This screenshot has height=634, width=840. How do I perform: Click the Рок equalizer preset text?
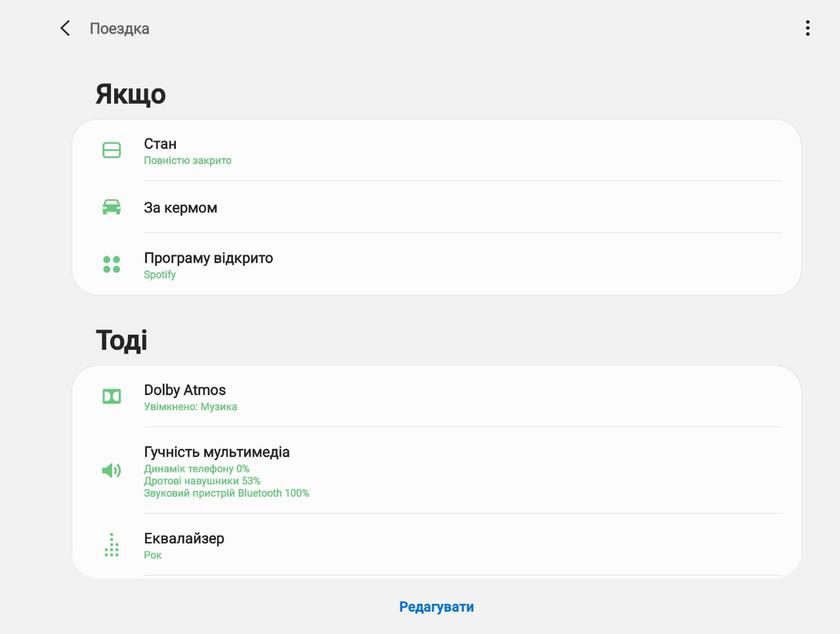click(153, 555)
